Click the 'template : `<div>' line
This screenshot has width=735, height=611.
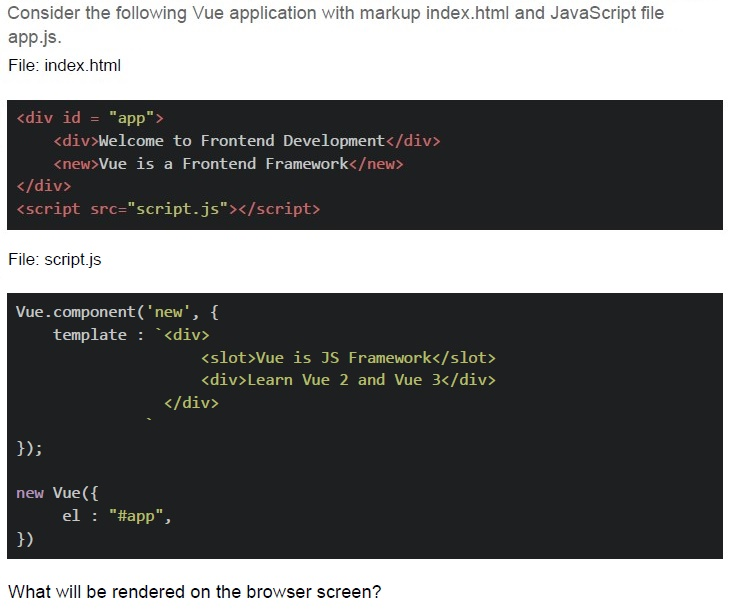click(131, 335)
